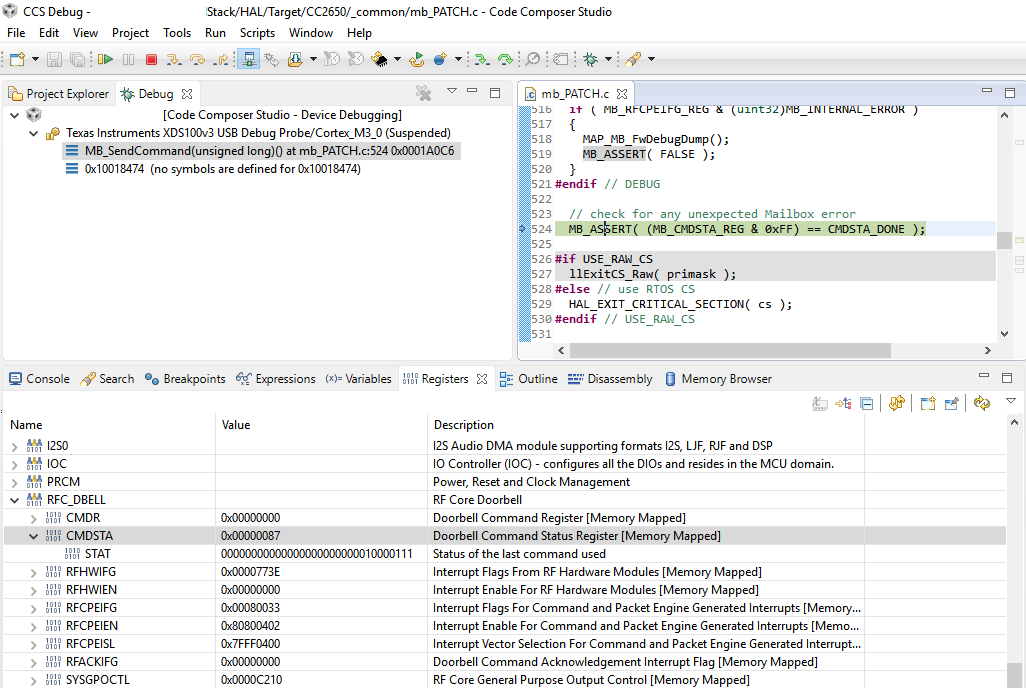Click the Step Into icon
This screenshot has width=1026, height=688.
[174, 60]
